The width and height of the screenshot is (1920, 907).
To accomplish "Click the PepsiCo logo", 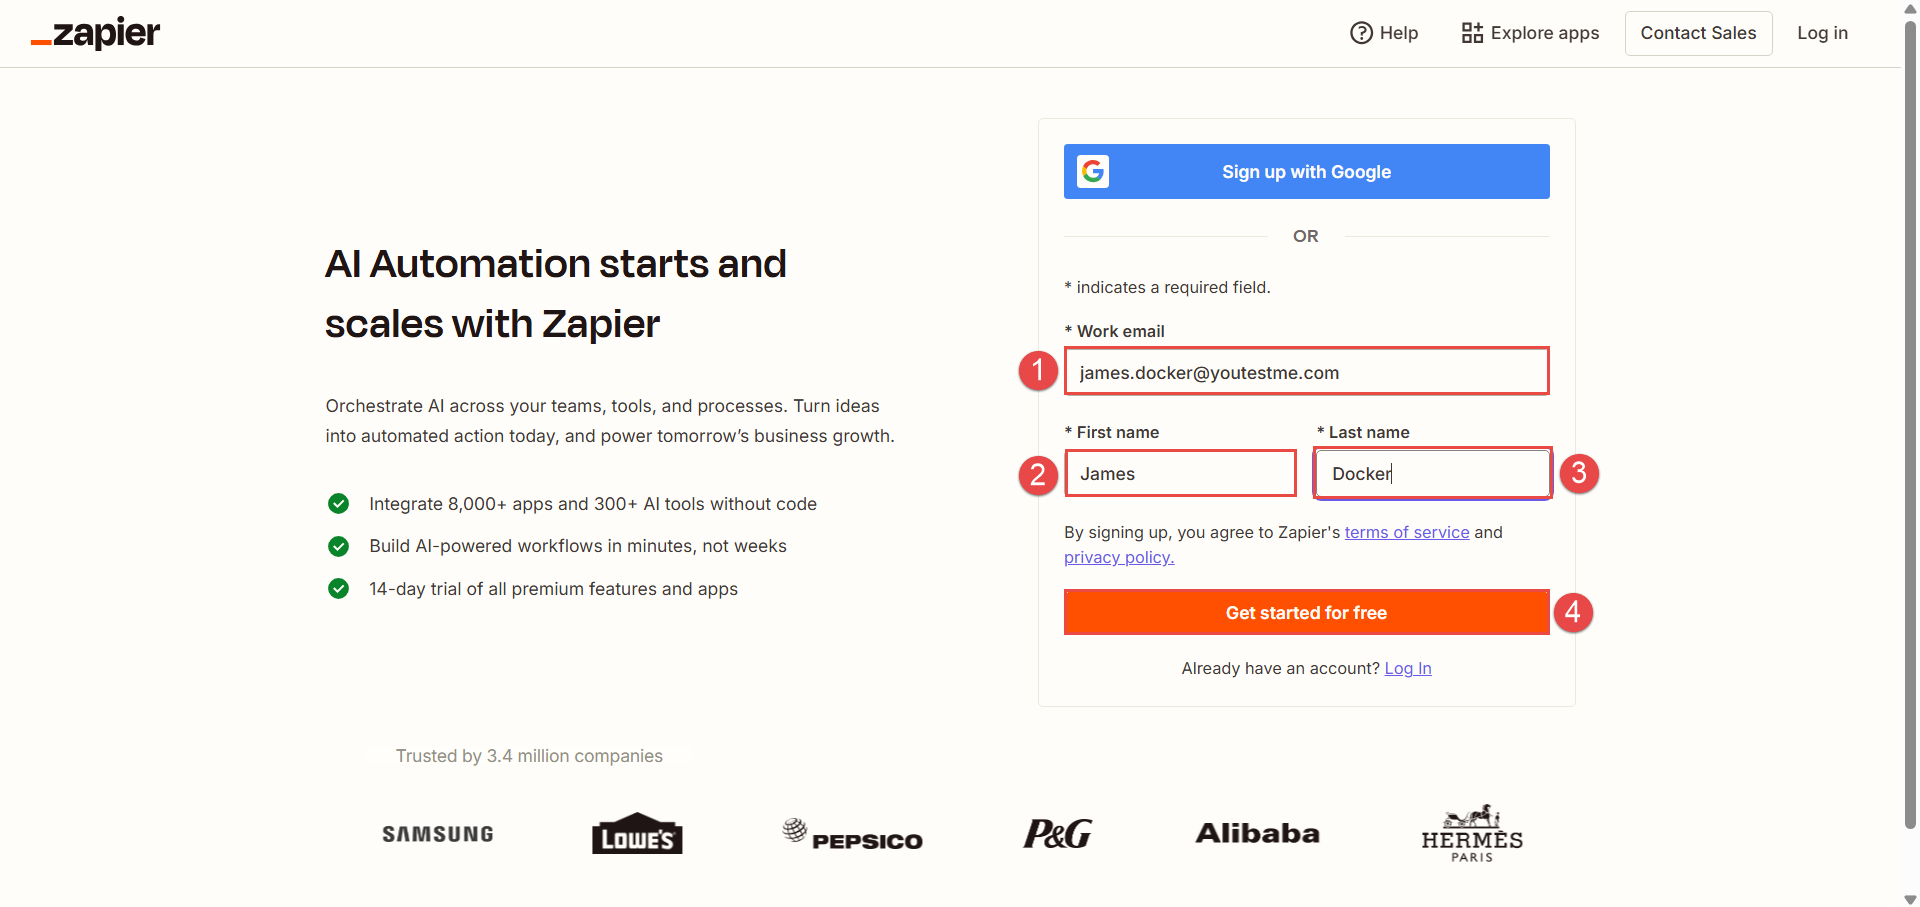I will (853, 834).
